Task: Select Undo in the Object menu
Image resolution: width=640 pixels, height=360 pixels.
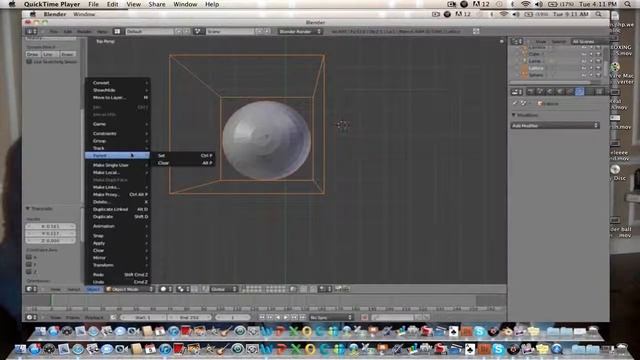Action: coord(118,282)
